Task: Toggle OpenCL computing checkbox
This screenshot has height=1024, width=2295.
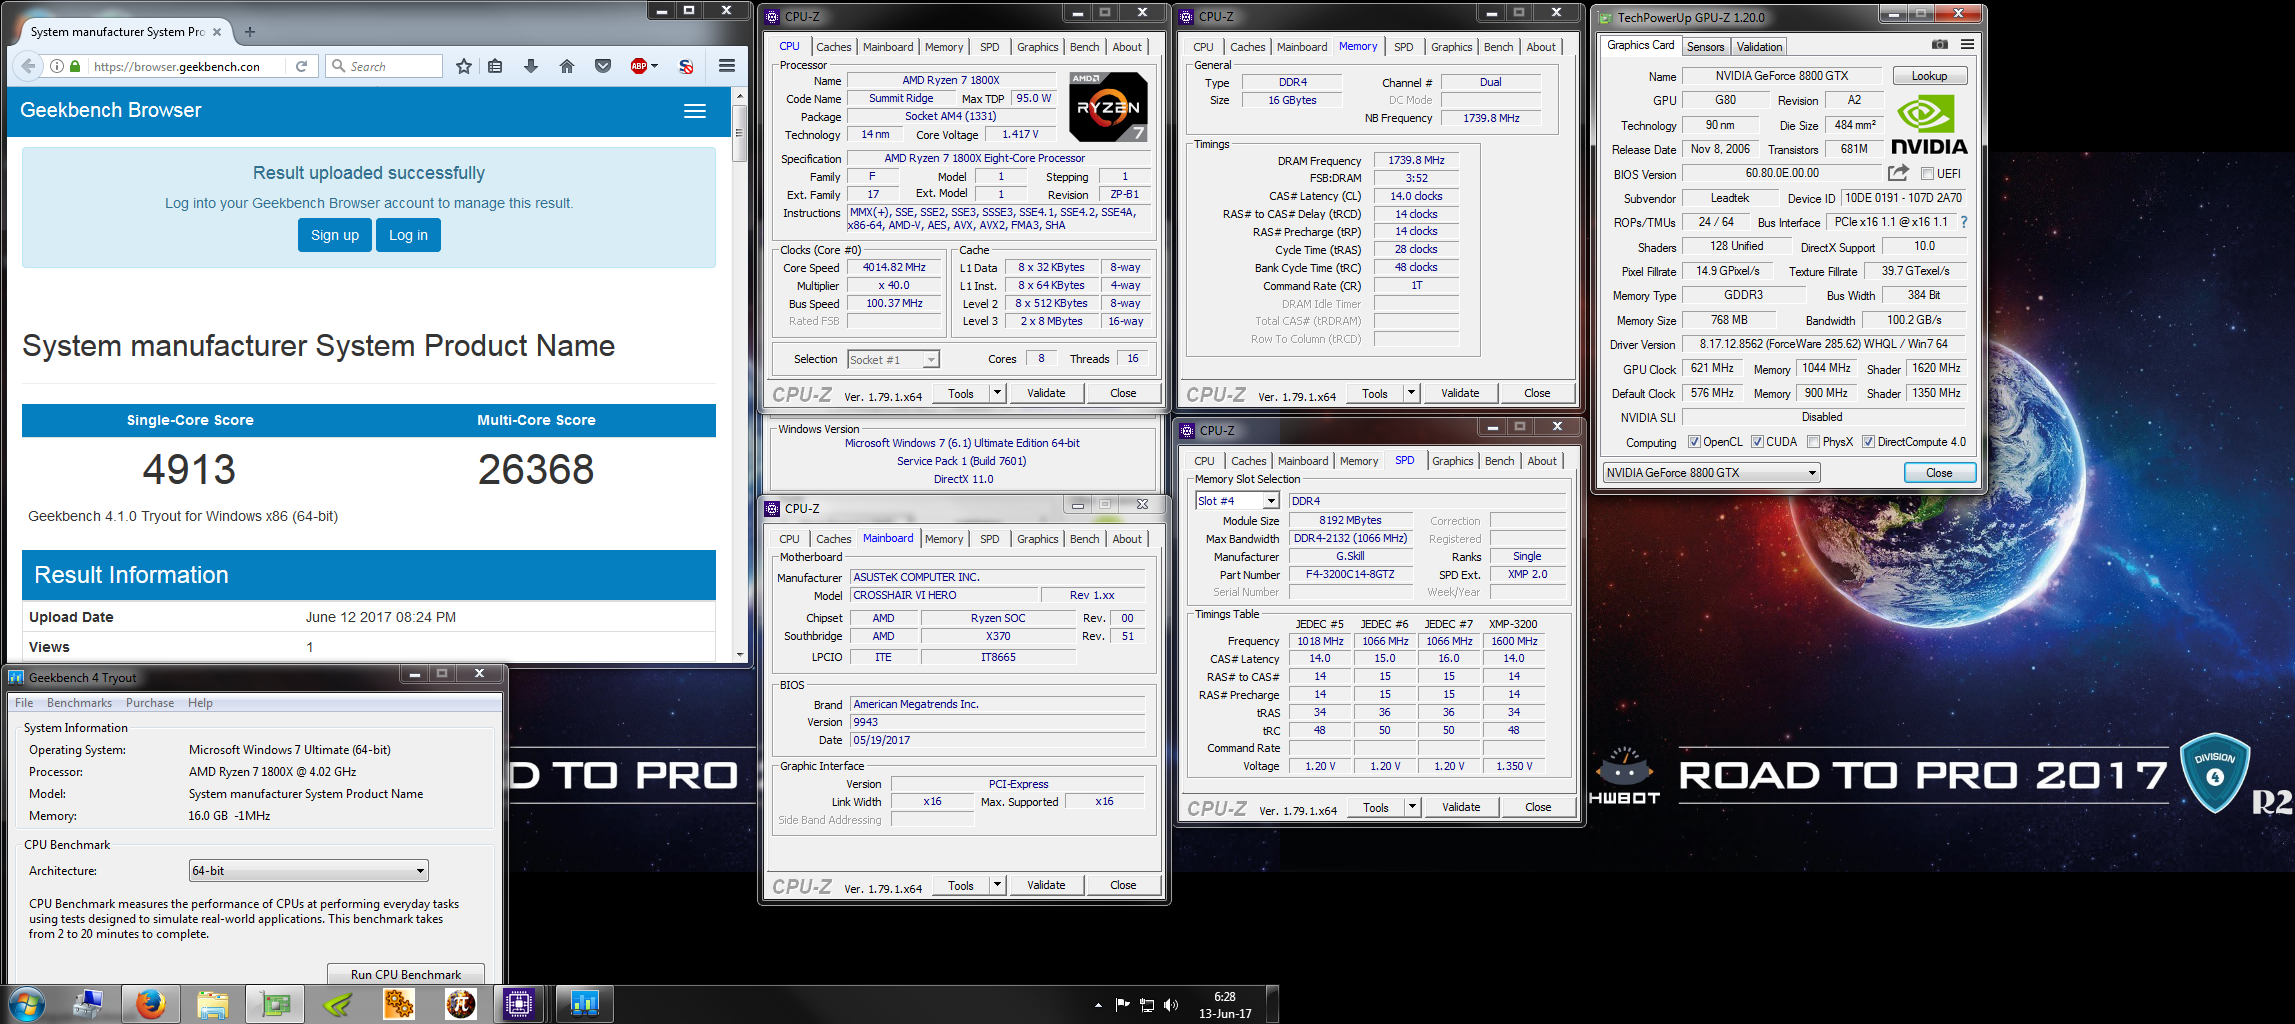Action: click(x=1694, y=442)
